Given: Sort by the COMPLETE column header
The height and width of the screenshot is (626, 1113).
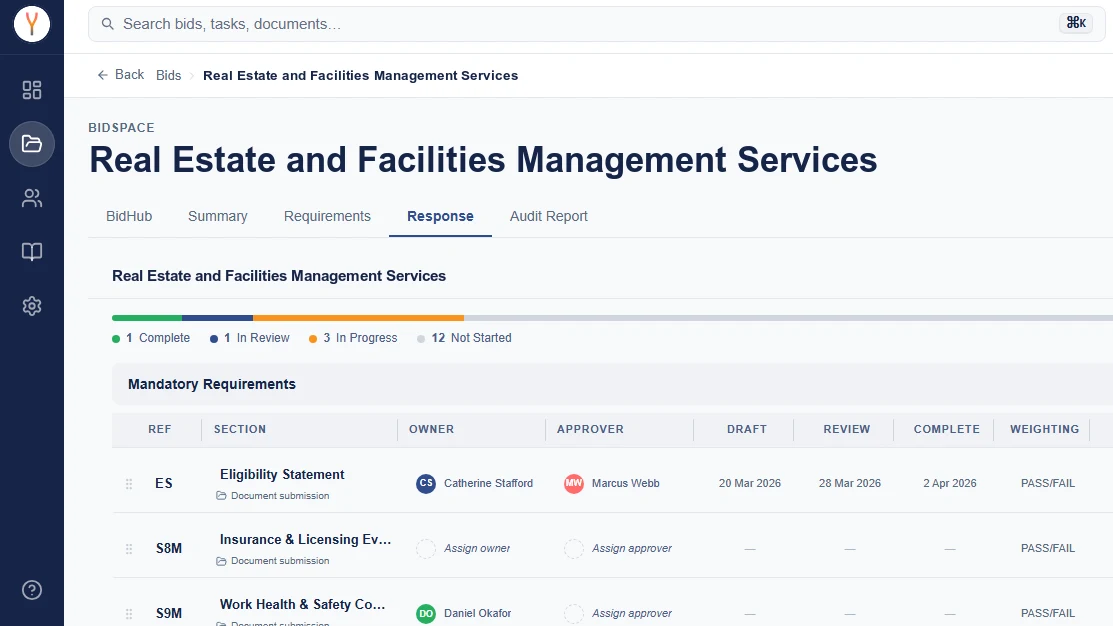Looking at the screenshot, I should coord(947,429).
